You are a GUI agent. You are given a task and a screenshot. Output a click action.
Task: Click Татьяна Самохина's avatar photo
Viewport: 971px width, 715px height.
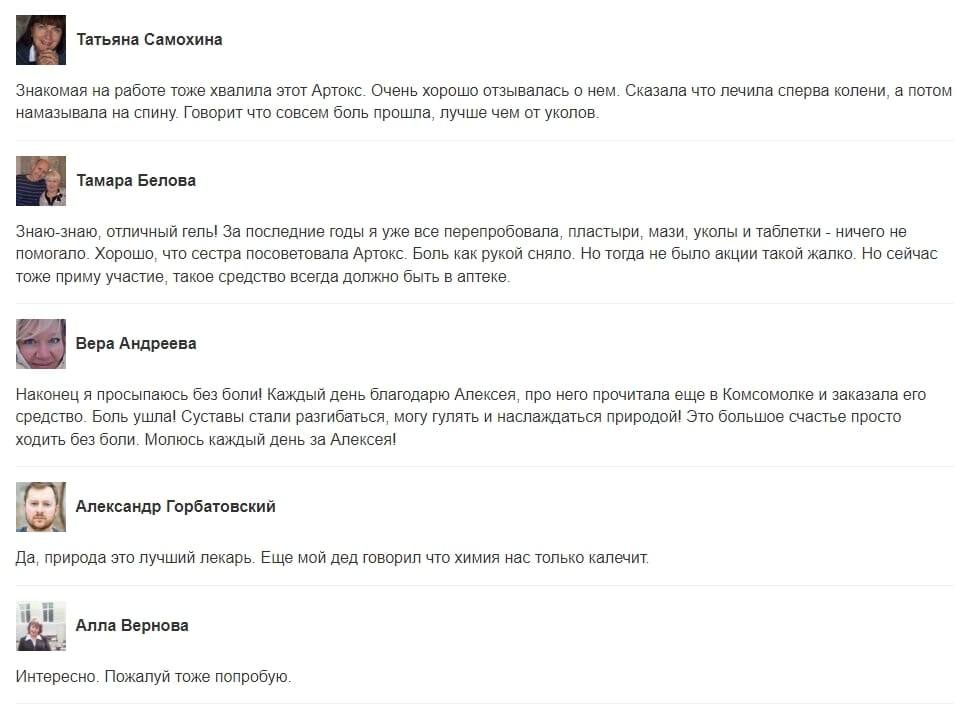coord(41,40)
